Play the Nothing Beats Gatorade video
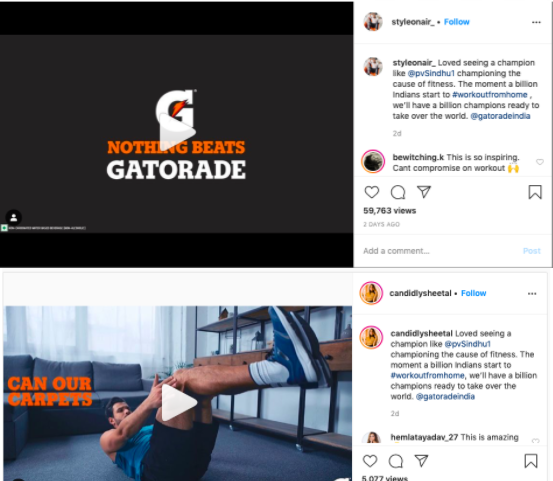The width and height of the screenshot is (553, 481). (x=177, y=133)
